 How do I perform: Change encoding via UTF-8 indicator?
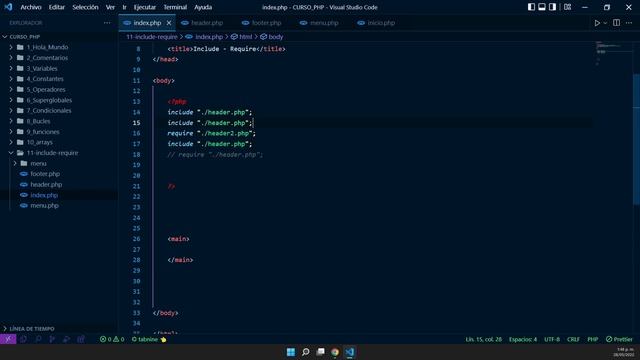(x=552, y=339)
